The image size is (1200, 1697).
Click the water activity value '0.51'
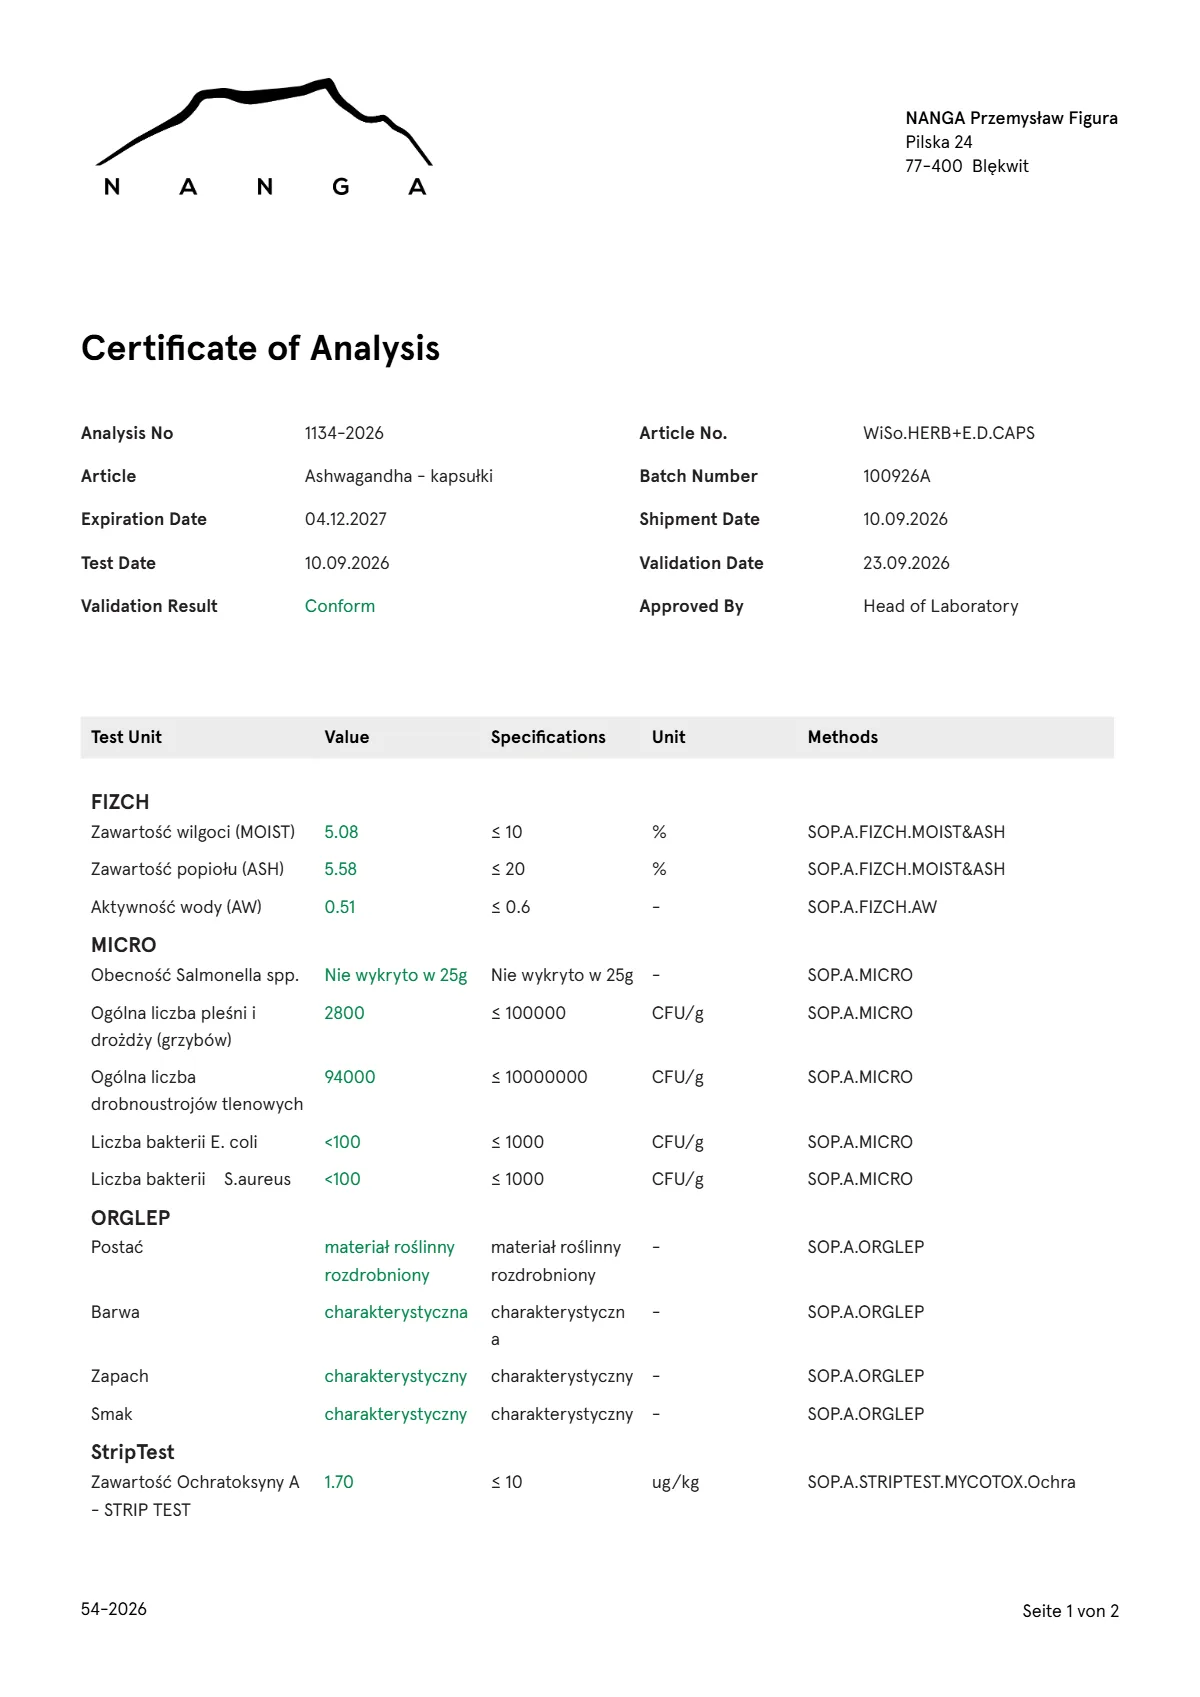(x=340, y=907)
